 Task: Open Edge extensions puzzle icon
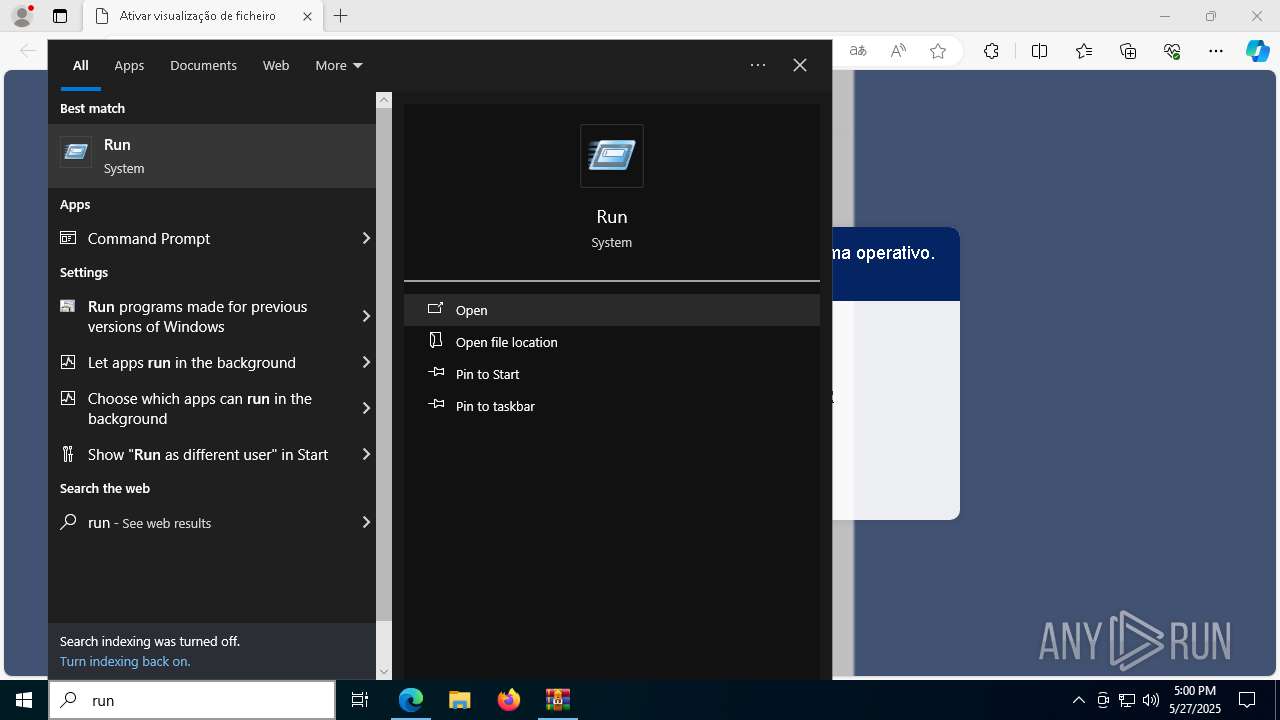(991, 51)
